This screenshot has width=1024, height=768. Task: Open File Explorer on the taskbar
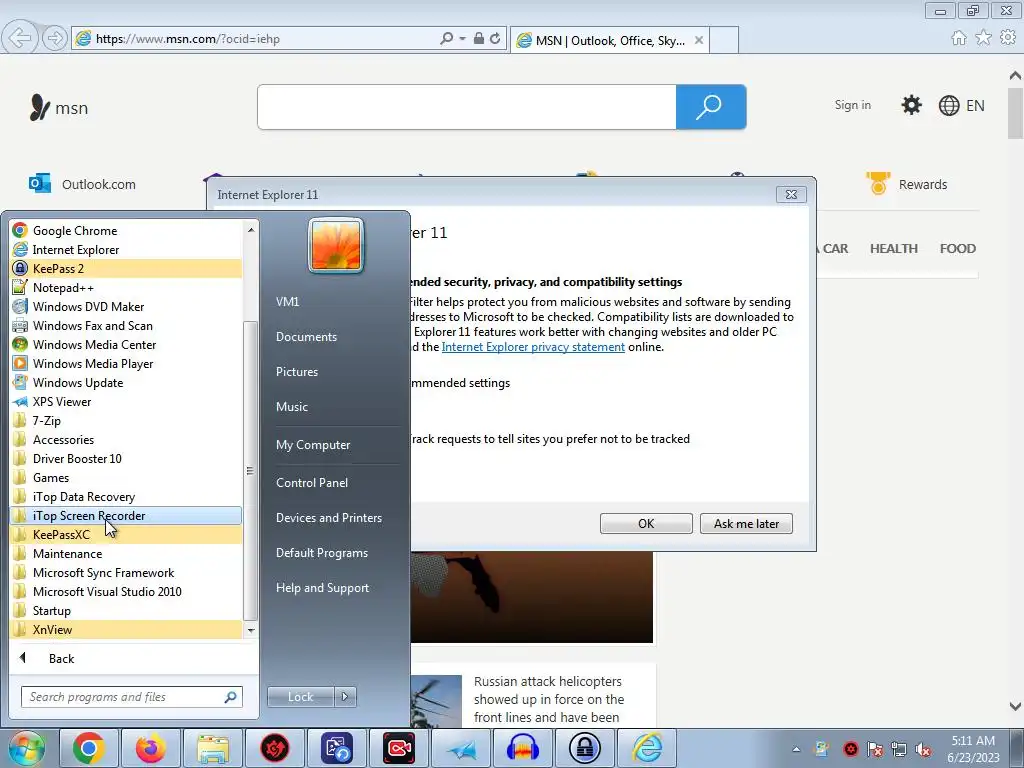(x=213, y=748)
